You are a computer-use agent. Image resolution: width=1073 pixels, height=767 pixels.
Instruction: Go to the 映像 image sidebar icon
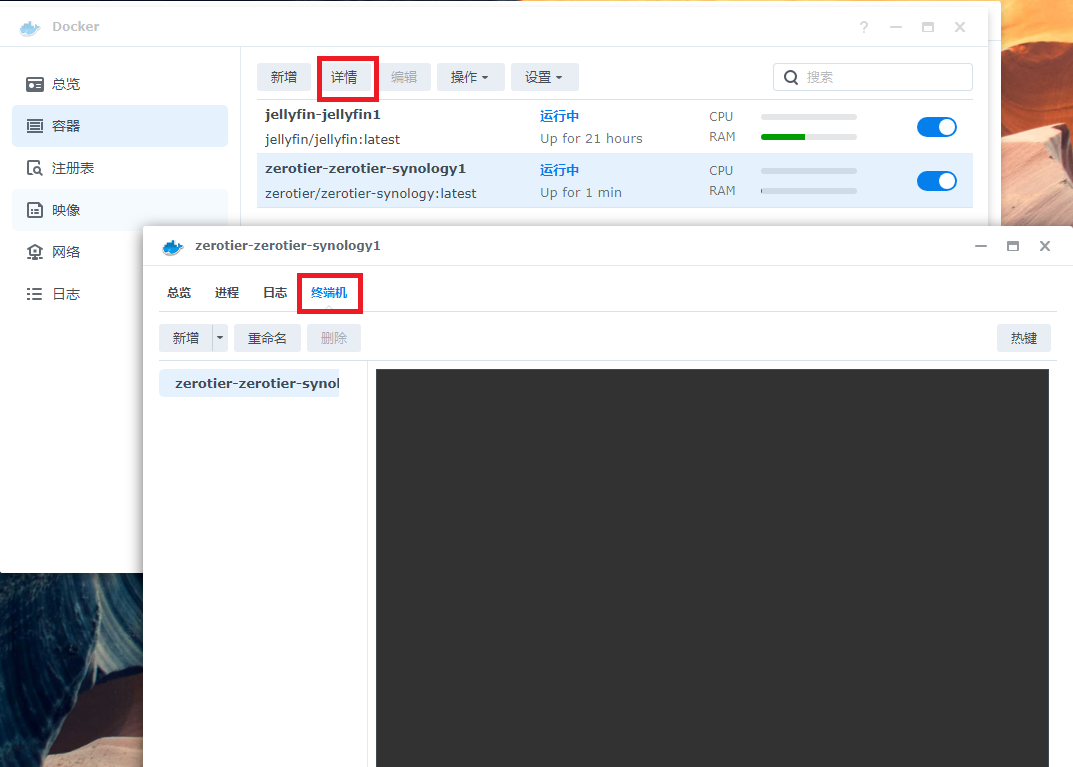tap(35, 210)
